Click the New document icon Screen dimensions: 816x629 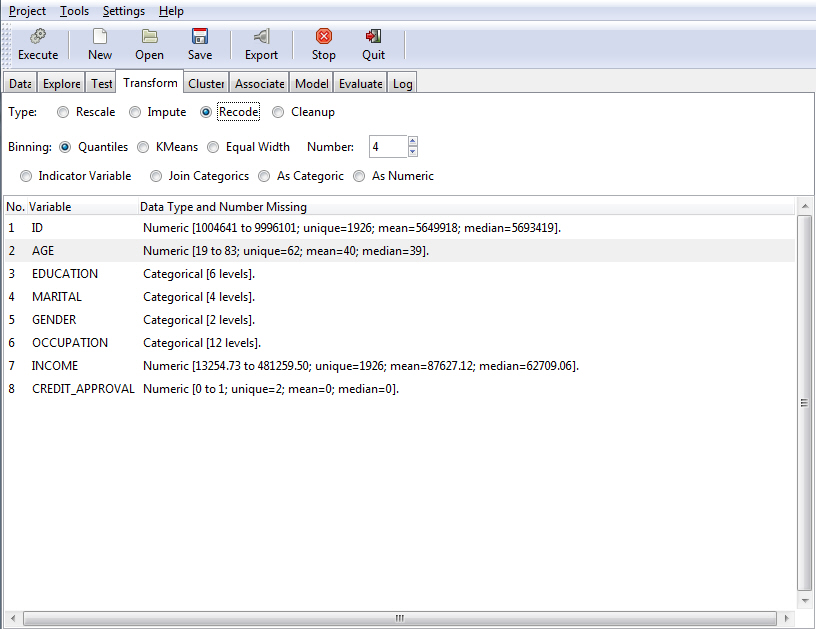click(99, 36)
